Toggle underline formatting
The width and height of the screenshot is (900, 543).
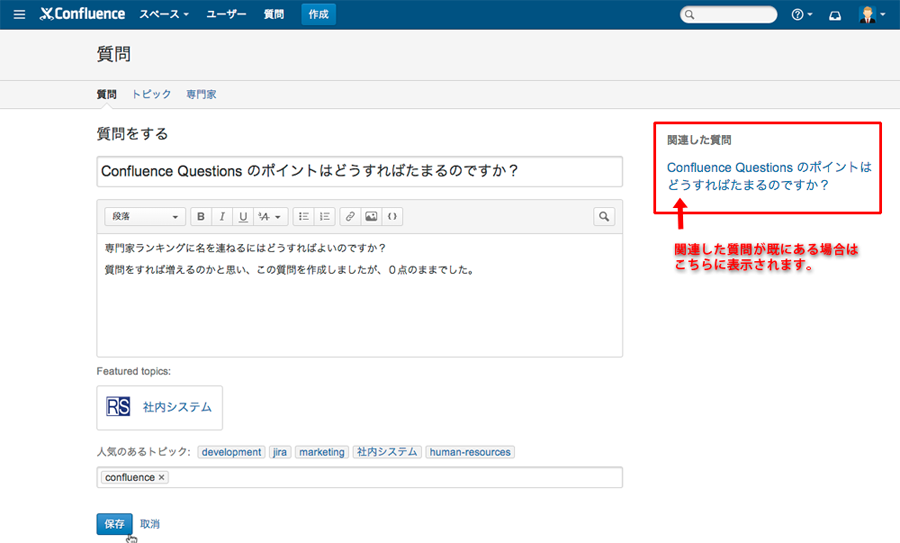pos(243,216)
